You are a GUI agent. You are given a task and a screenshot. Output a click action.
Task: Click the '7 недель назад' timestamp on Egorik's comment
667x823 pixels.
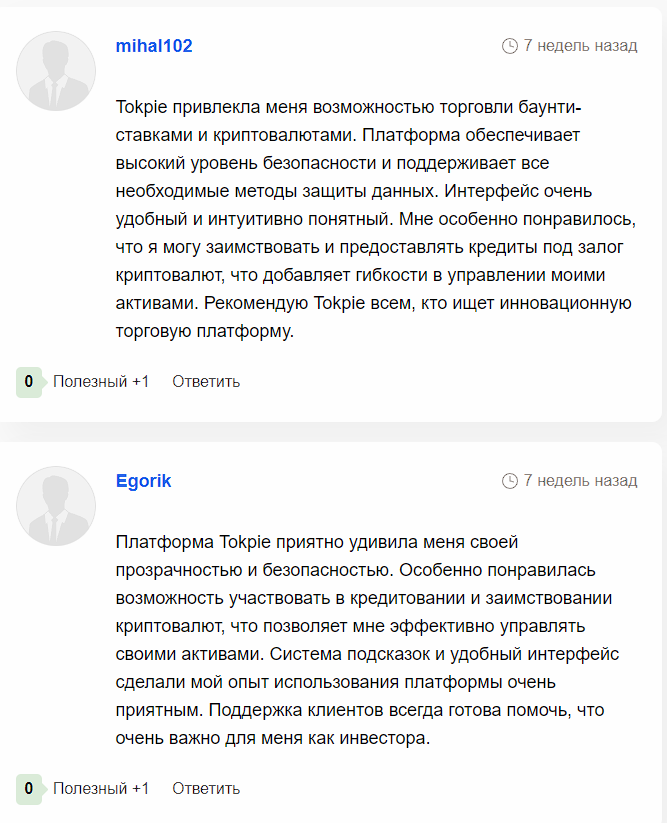[x=580, y=481]
